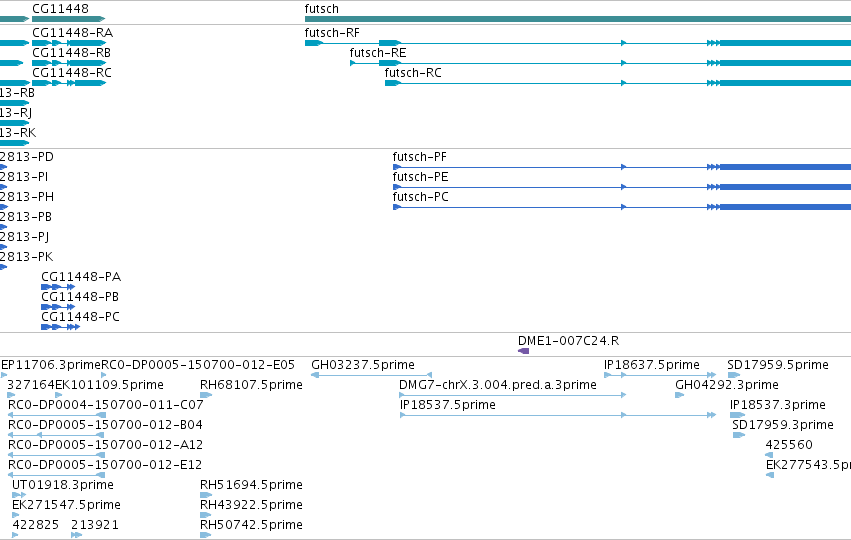The image size is (851, 540).
Task: Click the IP18537.3prime EST label
Action: click(x=778, y=405)
